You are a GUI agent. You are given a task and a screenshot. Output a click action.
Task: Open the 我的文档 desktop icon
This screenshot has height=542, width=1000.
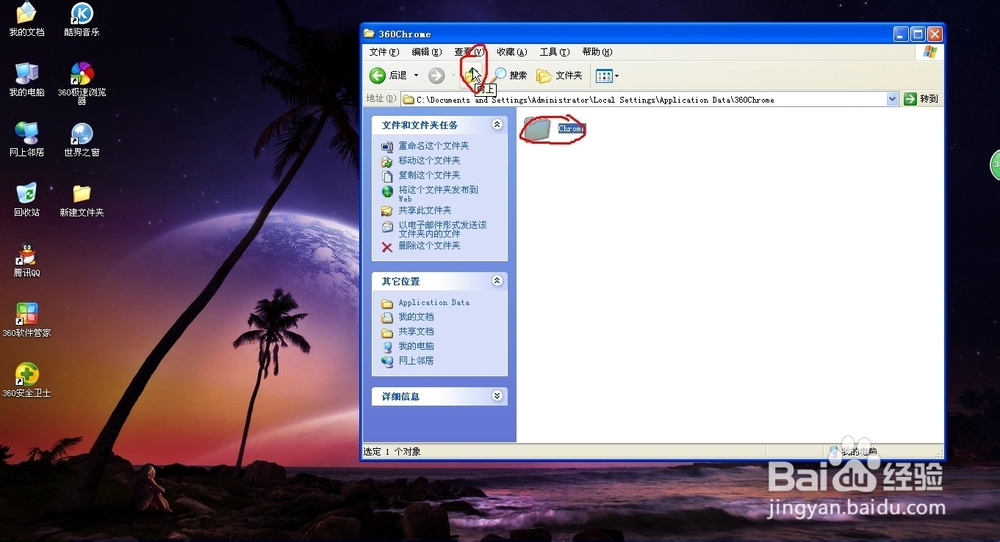pos(26,19)
